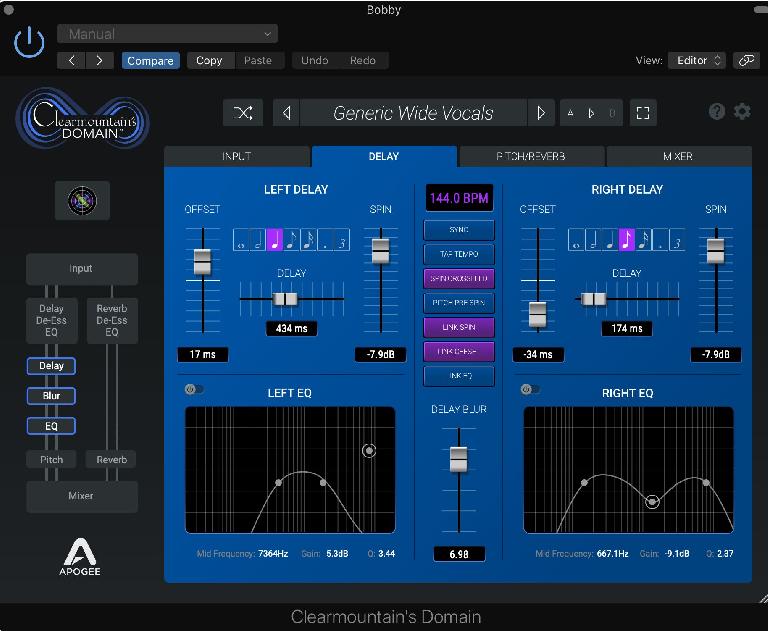Screen dimensions: 768x631
Task: Toggle left delay dotted note modifier
Action: (x=325, y=240)
